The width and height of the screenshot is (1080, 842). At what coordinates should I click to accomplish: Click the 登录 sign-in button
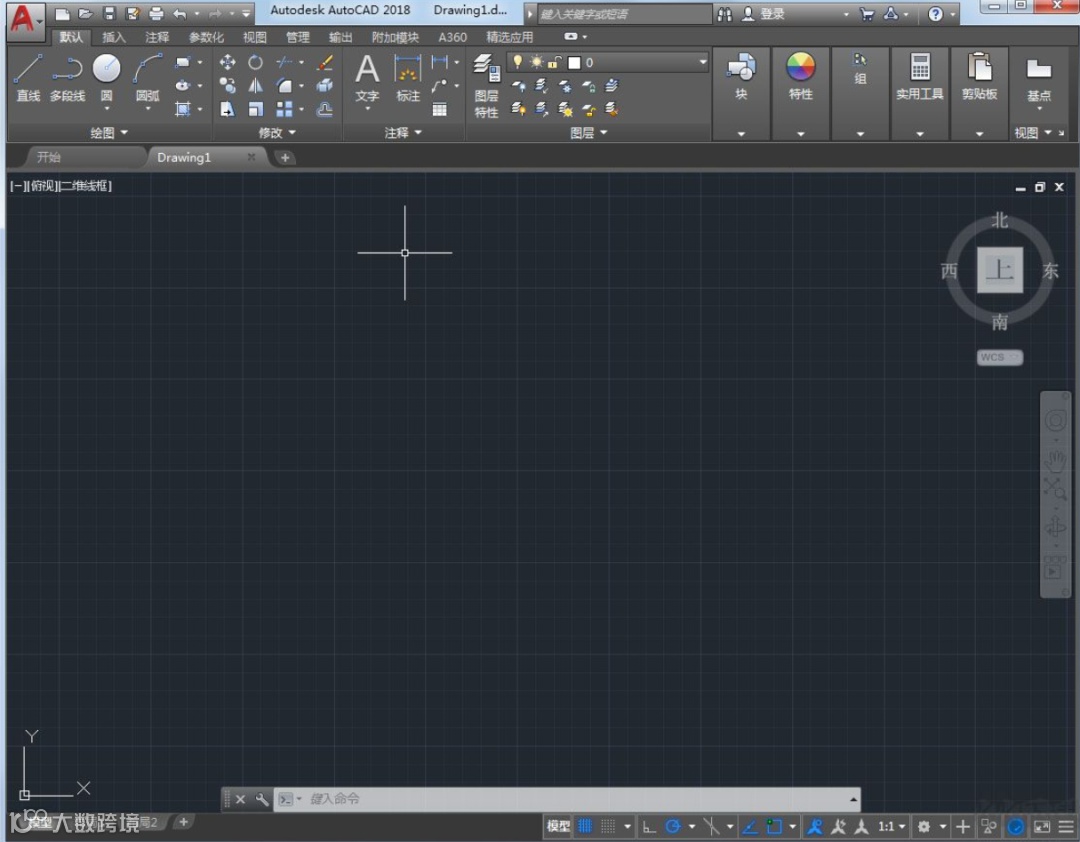[x=765, y=14]
